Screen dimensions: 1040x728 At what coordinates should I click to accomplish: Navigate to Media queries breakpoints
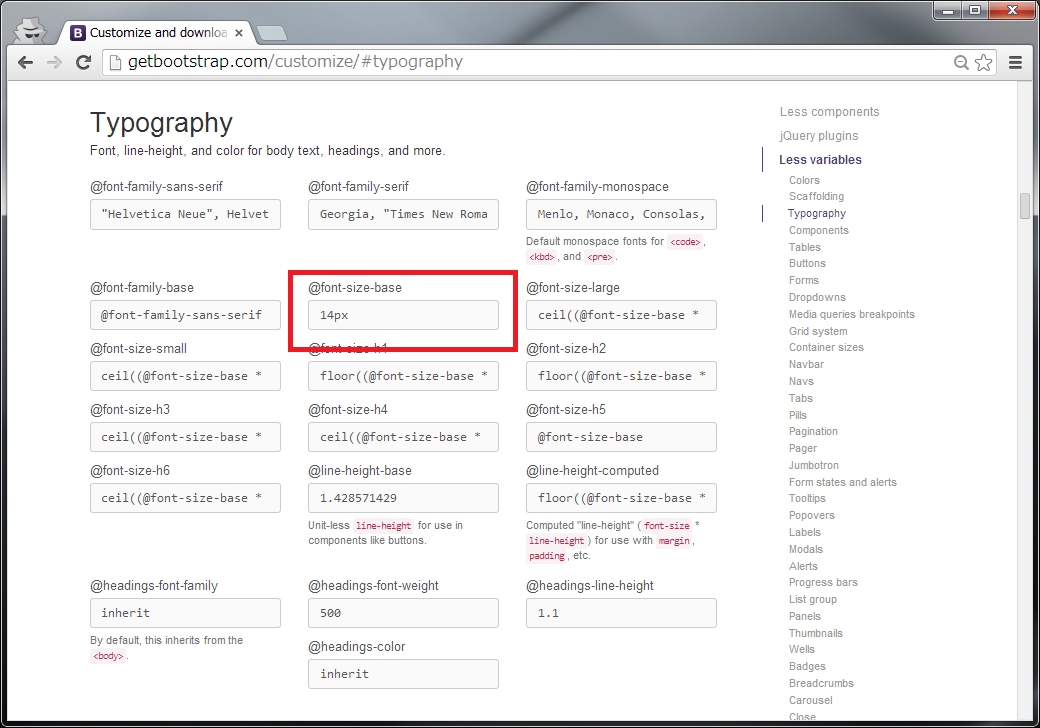(852, 313)
